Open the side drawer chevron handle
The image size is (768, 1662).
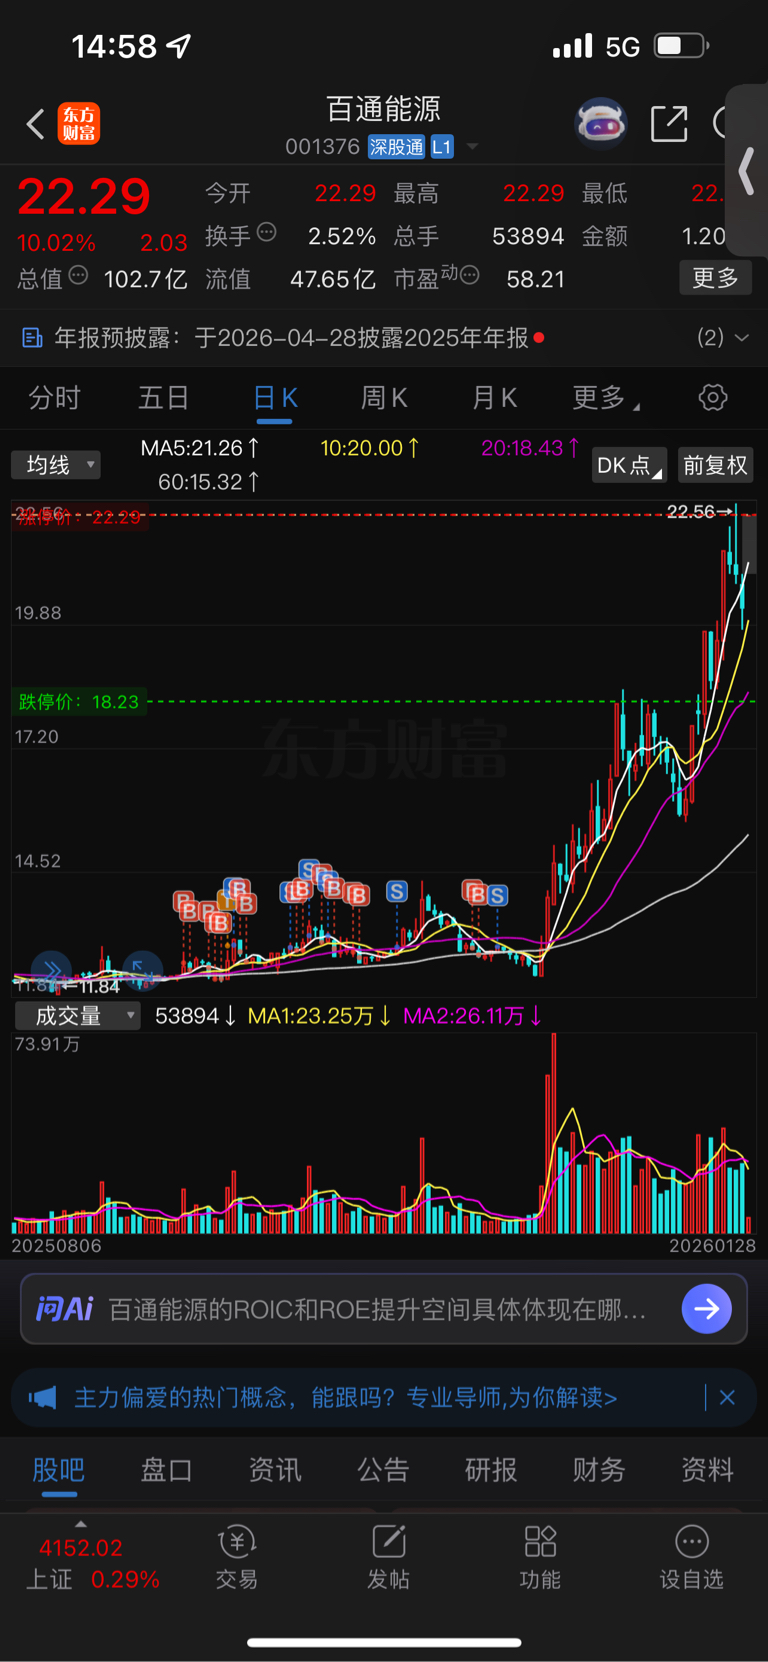(x=746, y=170)
